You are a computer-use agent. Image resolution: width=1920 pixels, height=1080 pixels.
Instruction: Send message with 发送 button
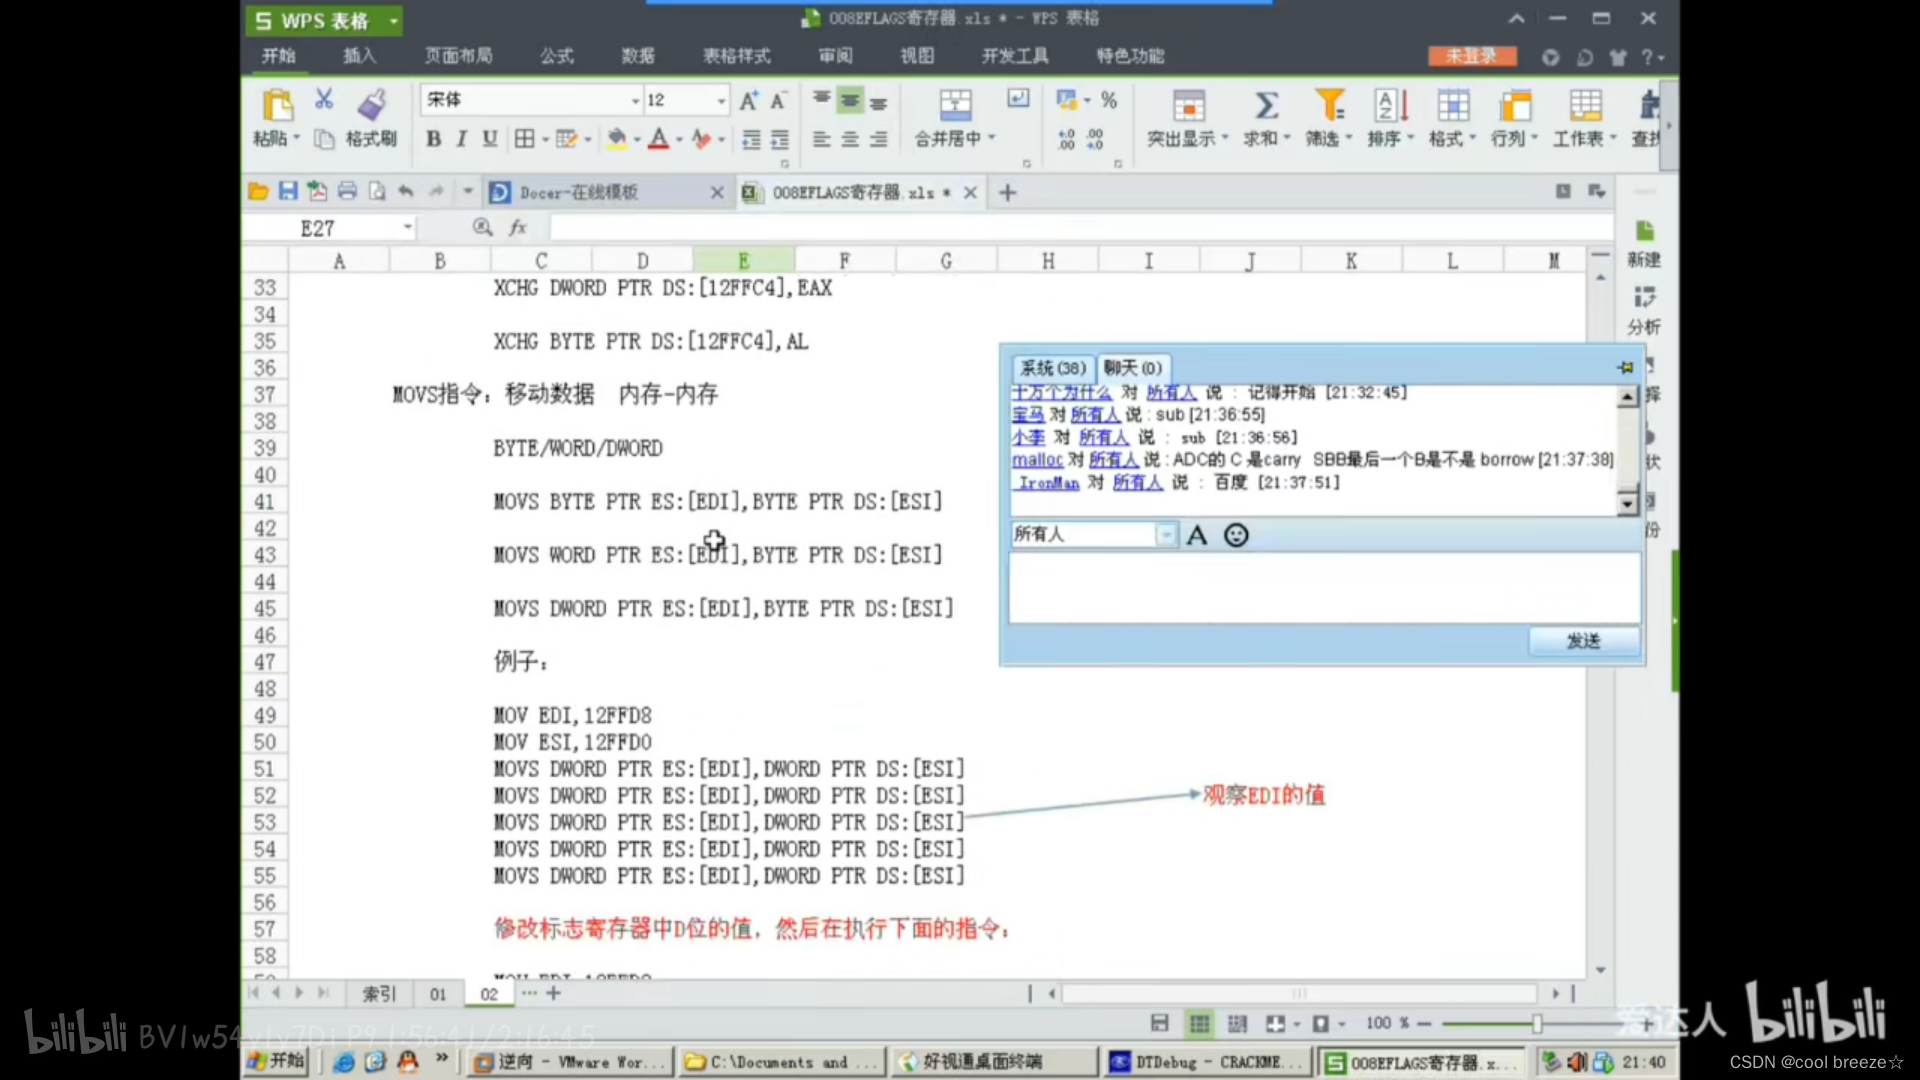click(1584, 641)
